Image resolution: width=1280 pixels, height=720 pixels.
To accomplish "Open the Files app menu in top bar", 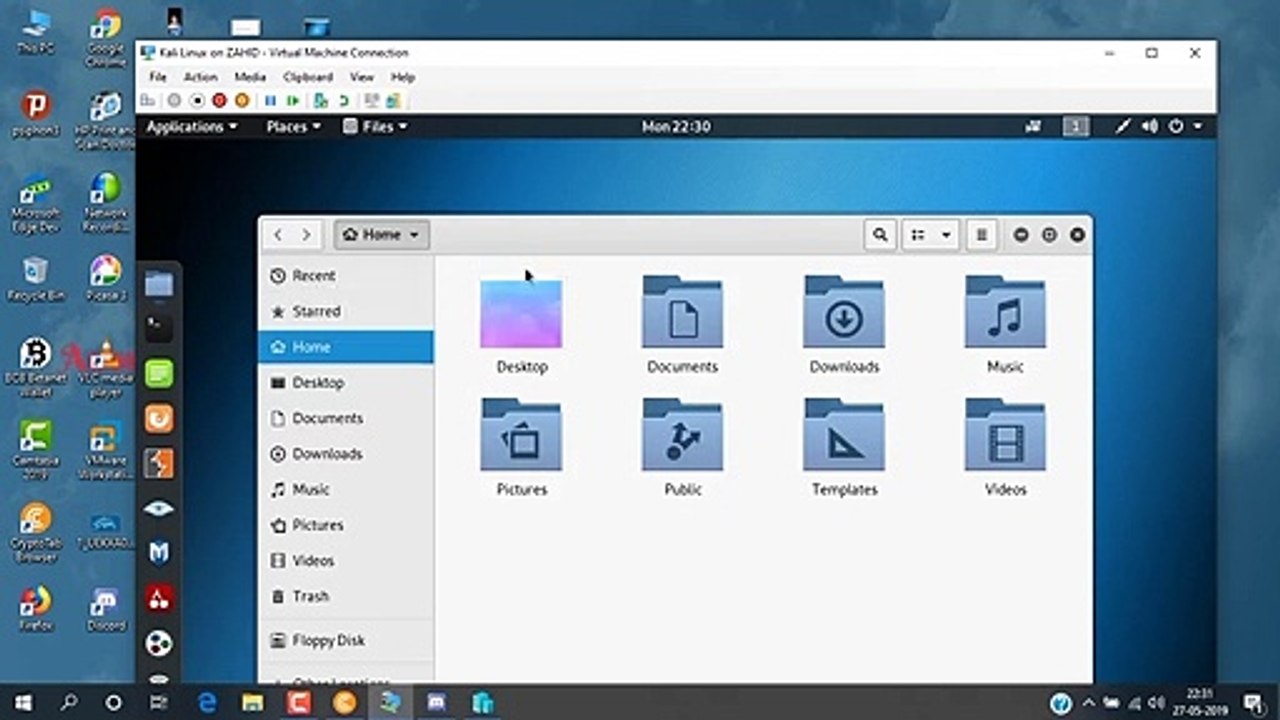I will click(375, 127).
